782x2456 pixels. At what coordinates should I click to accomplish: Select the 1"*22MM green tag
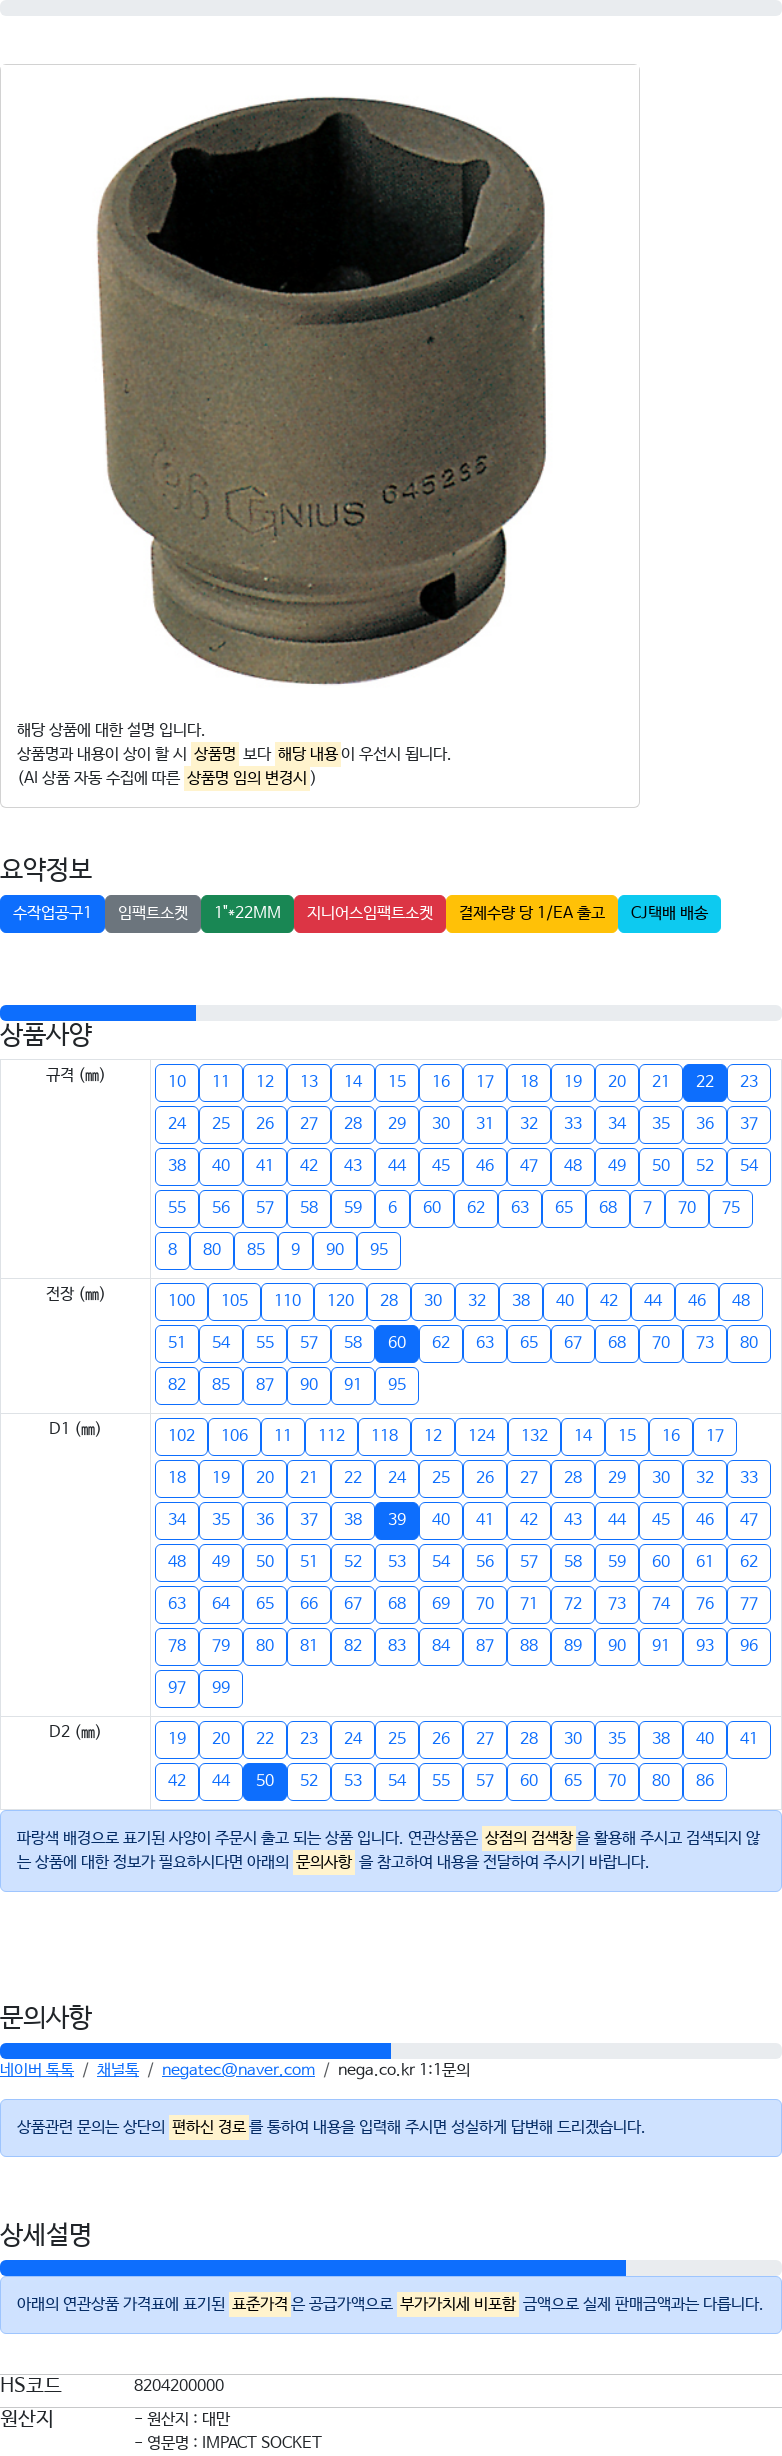[247, 913]
